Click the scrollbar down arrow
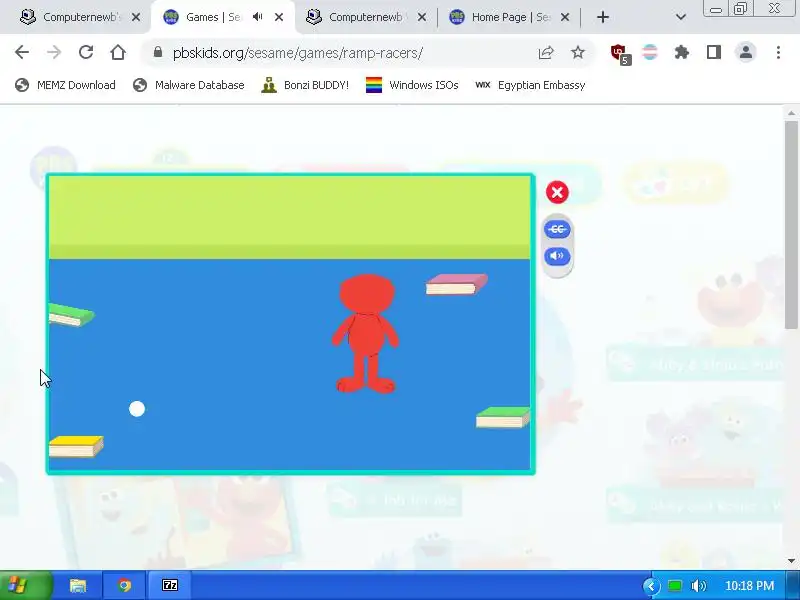The width and height of the screenshot is (800, 600). [x=791, y=561]
